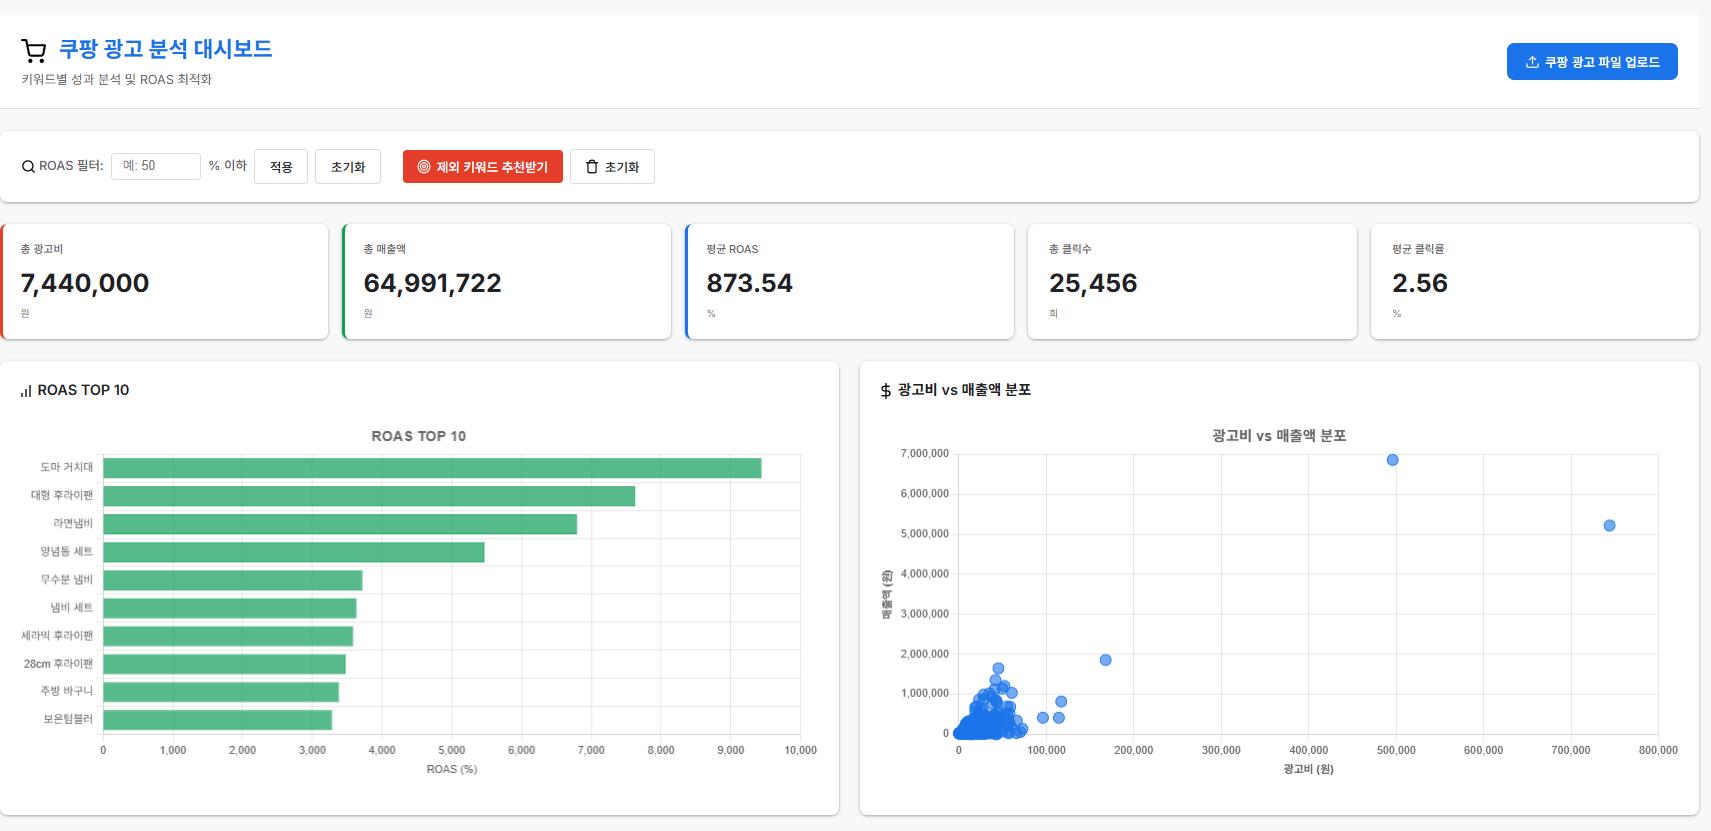
Task: Click the dollar sign icon beside 광고비 vs 매출액 분포
Action: coord(886,391)
